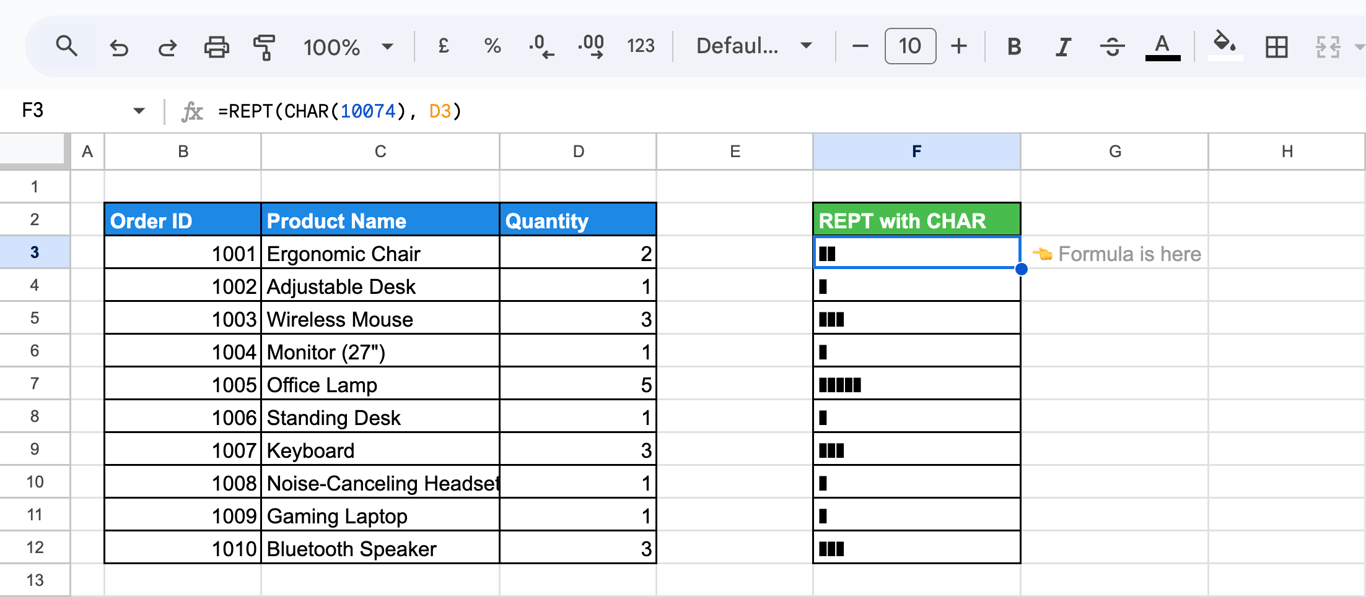The height and width of the screenshot is (597, 1366).
Task: Decrease decimal places
Action: (x=541, y=46)
